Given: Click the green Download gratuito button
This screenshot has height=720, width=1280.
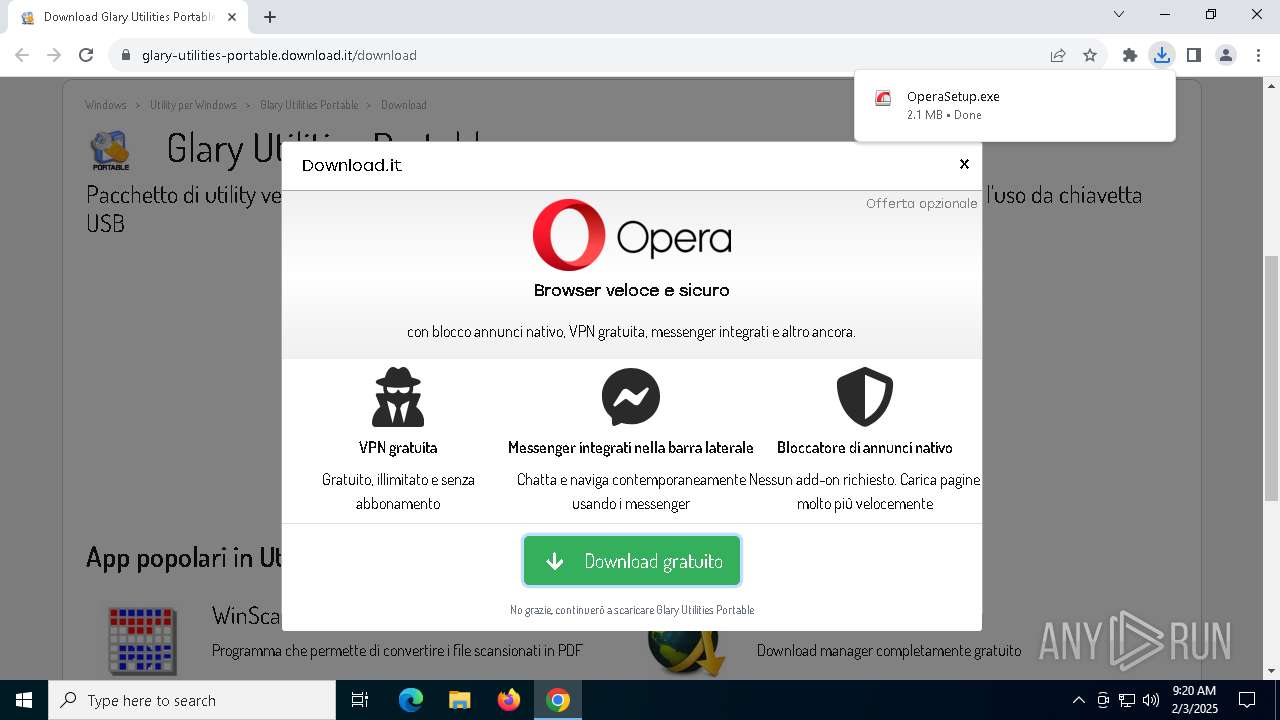Looking at the screenshot, I should point(632,561).
